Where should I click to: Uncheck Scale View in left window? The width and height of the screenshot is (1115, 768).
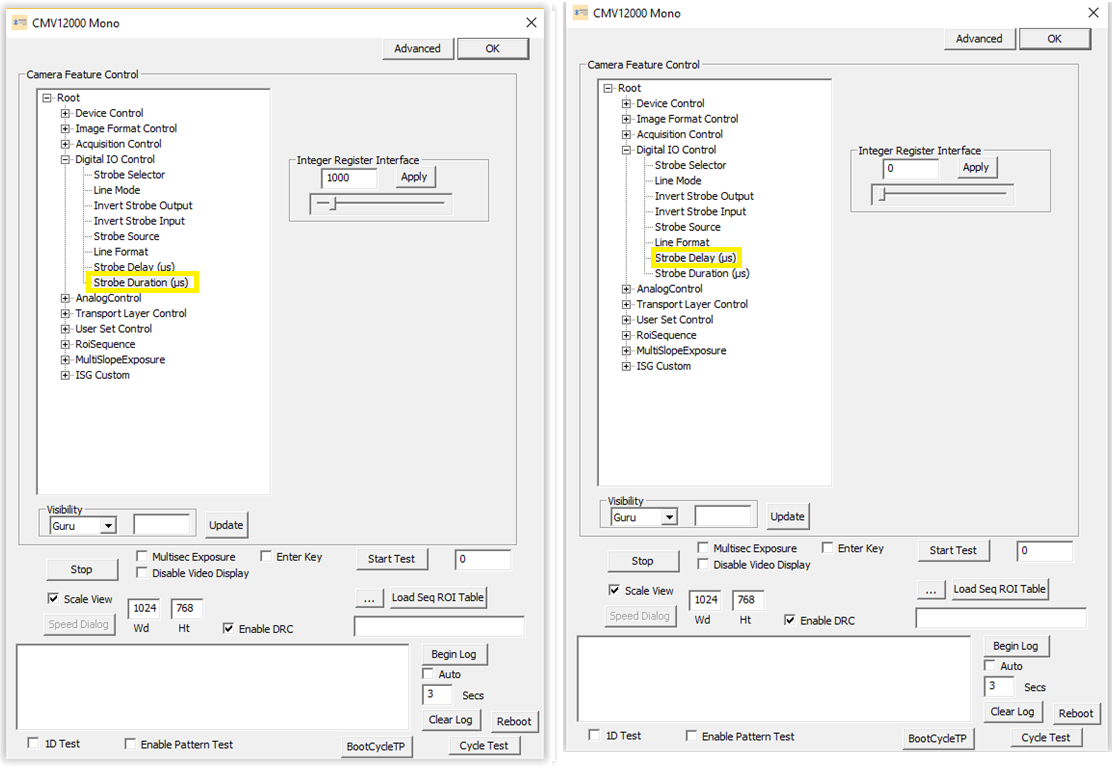(53, 599)
